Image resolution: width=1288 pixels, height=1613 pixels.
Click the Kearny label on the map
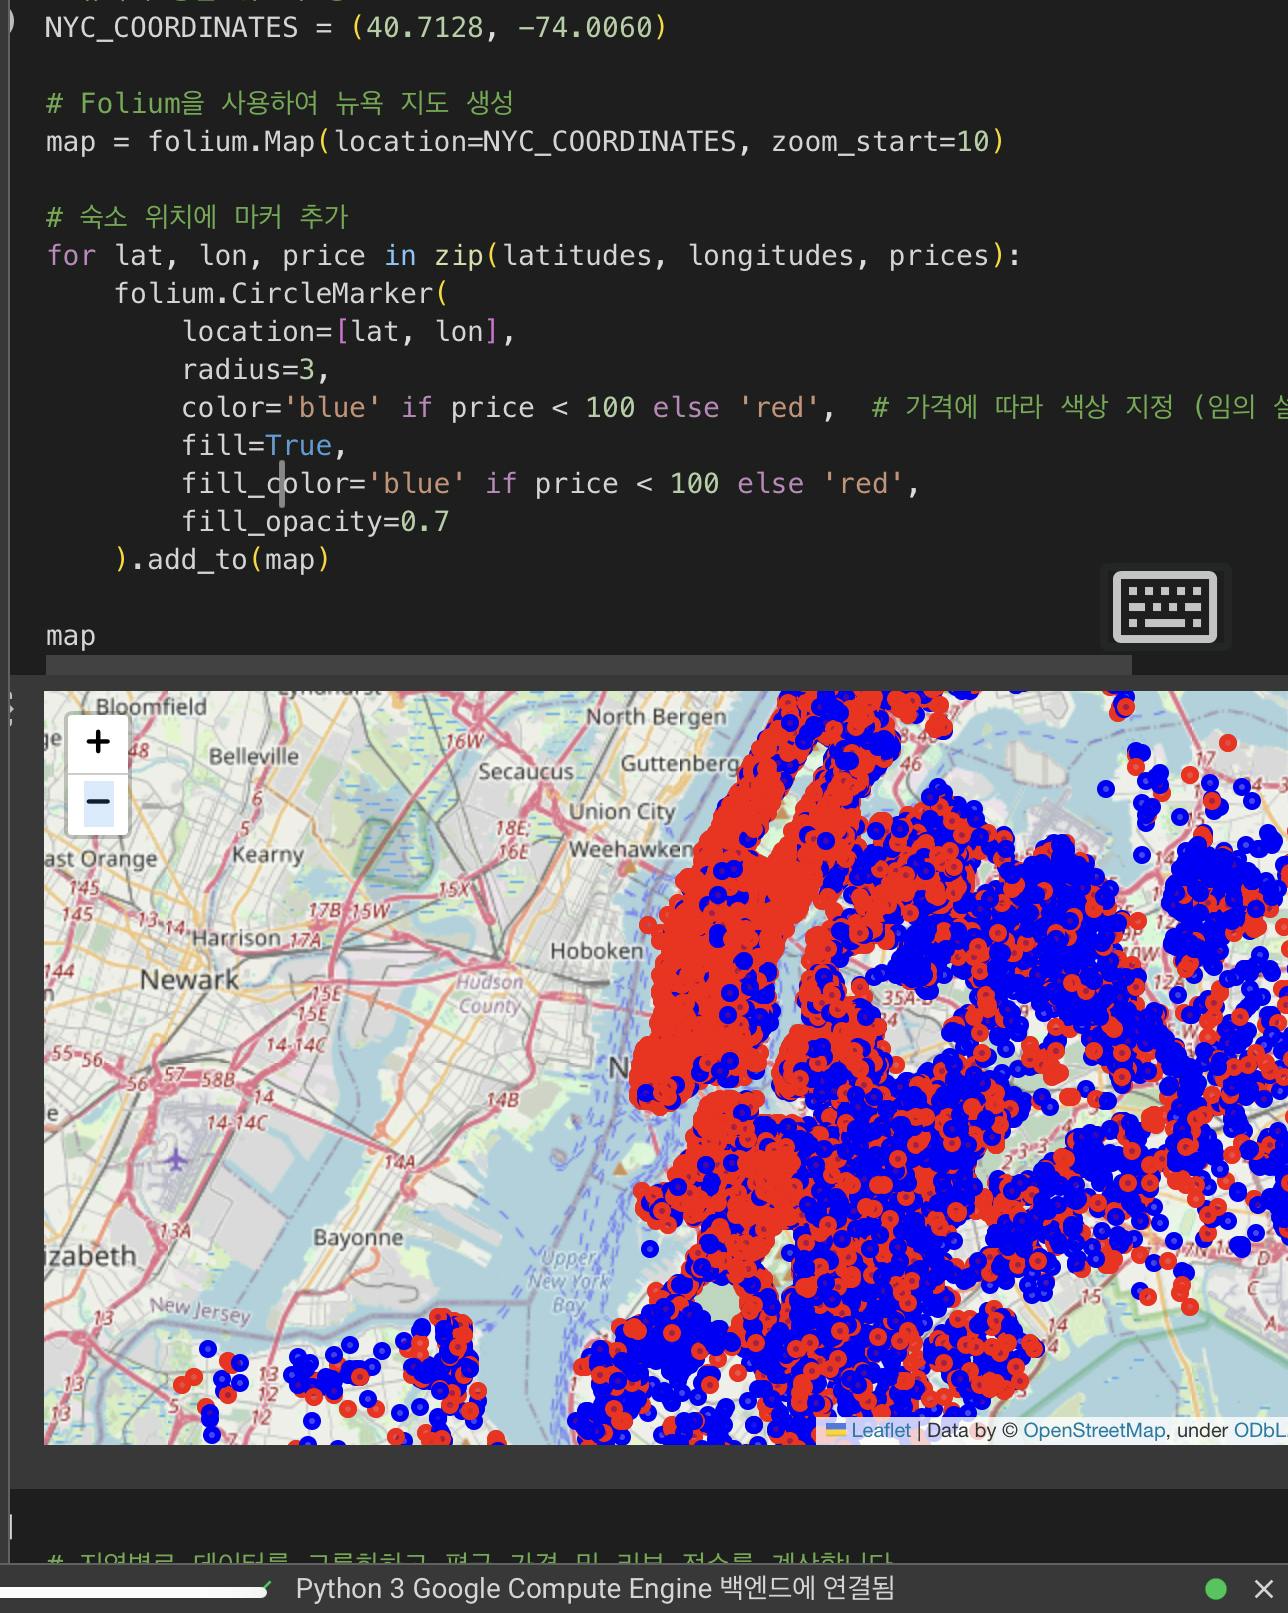[267, 855]
